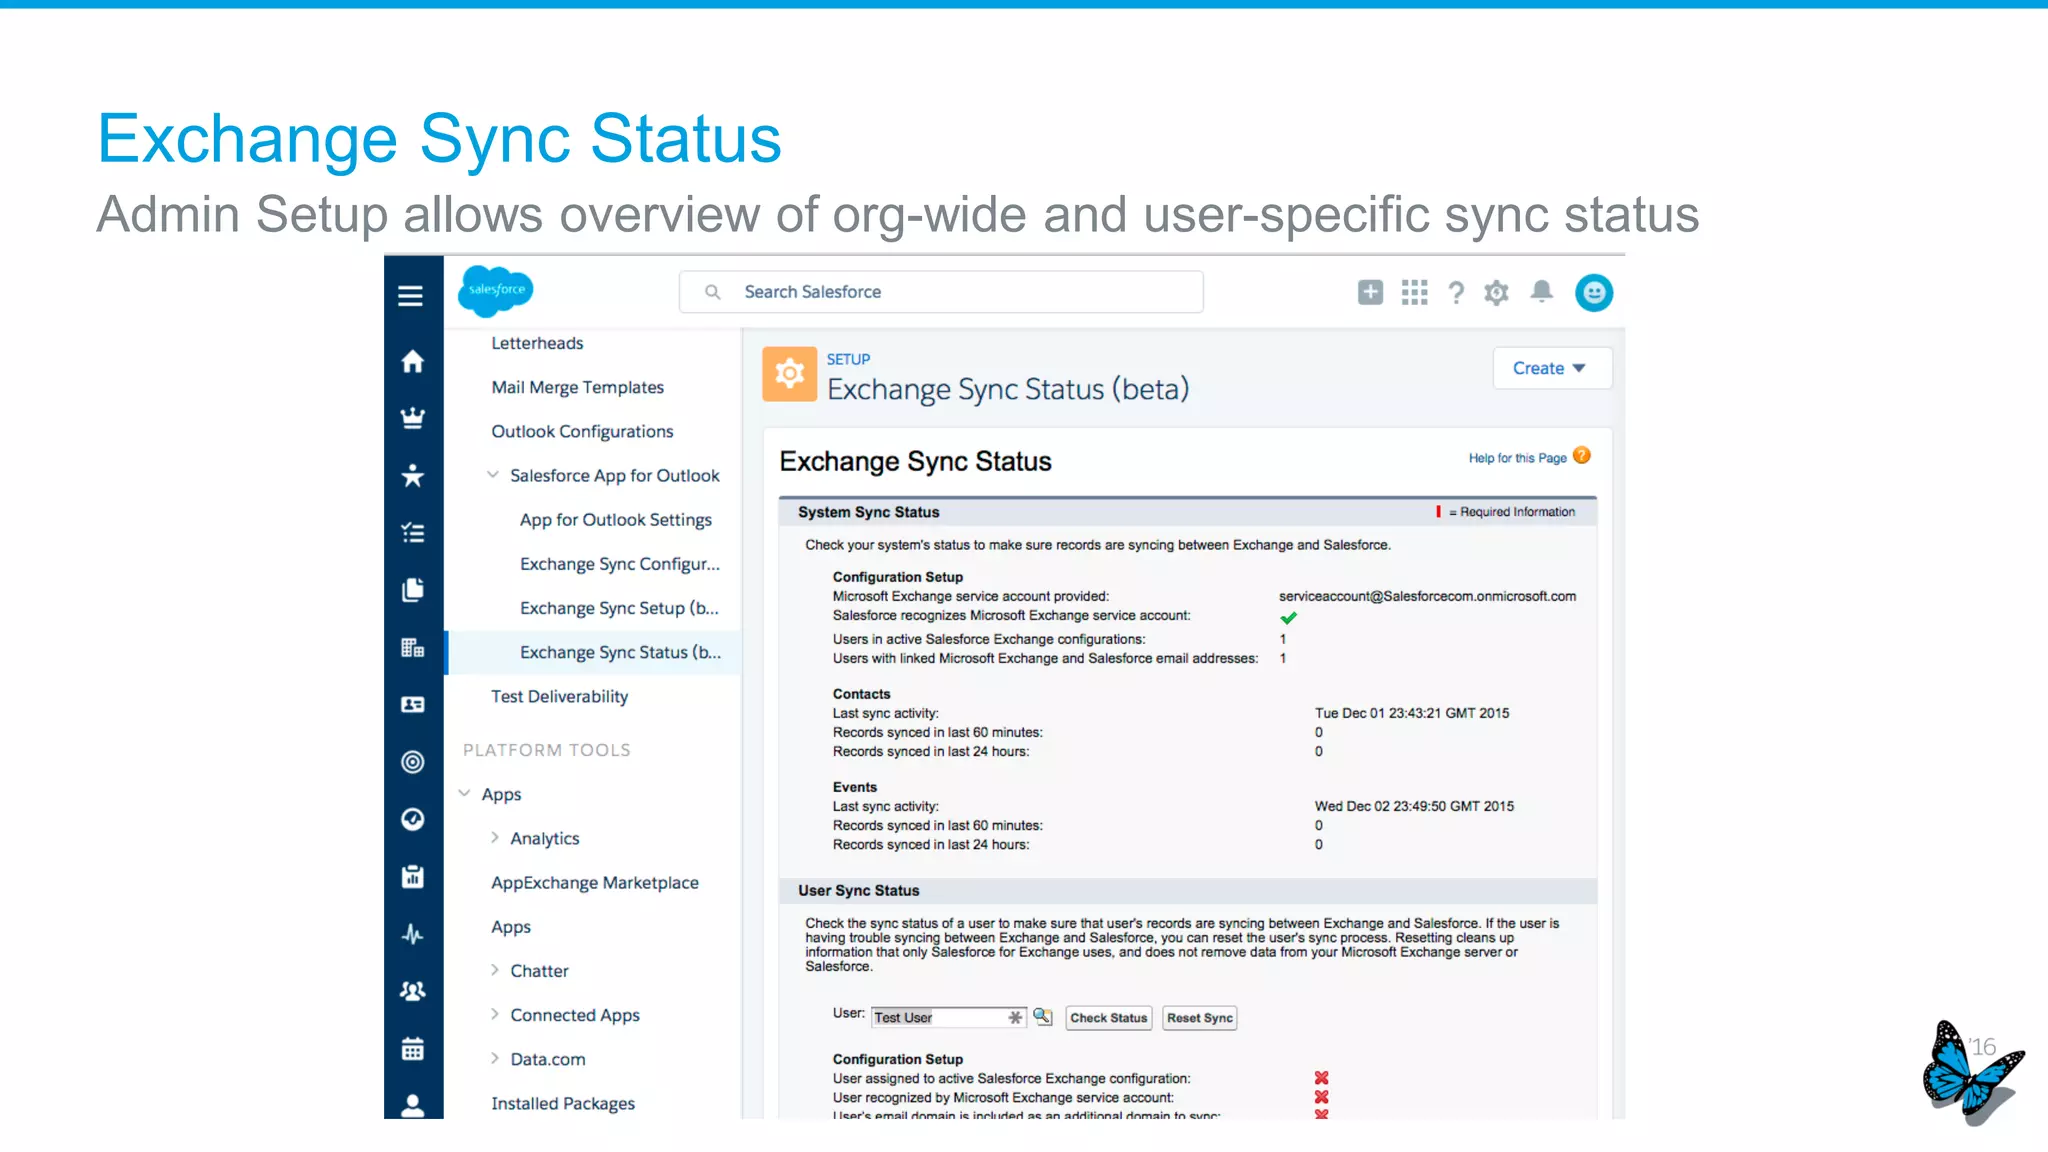Click the Salesforce cloud logo

pyautogui.click(x=496, y=290)
